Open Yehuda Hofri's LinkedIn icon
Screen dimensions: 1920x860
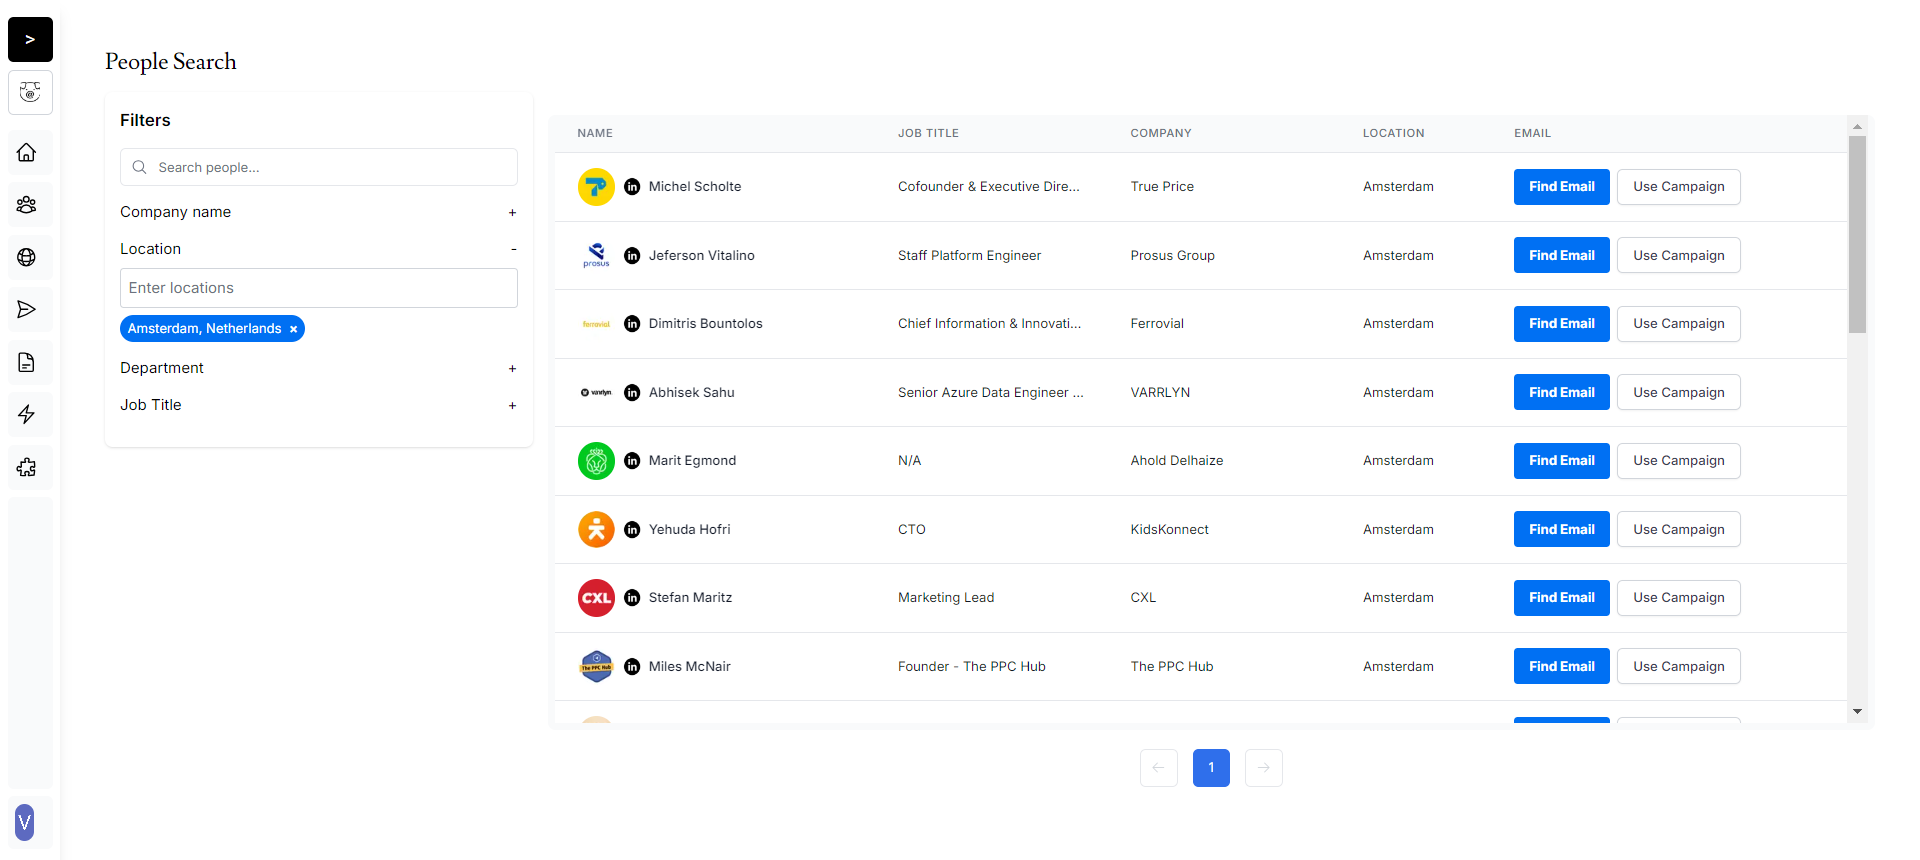tap(632, 530)
